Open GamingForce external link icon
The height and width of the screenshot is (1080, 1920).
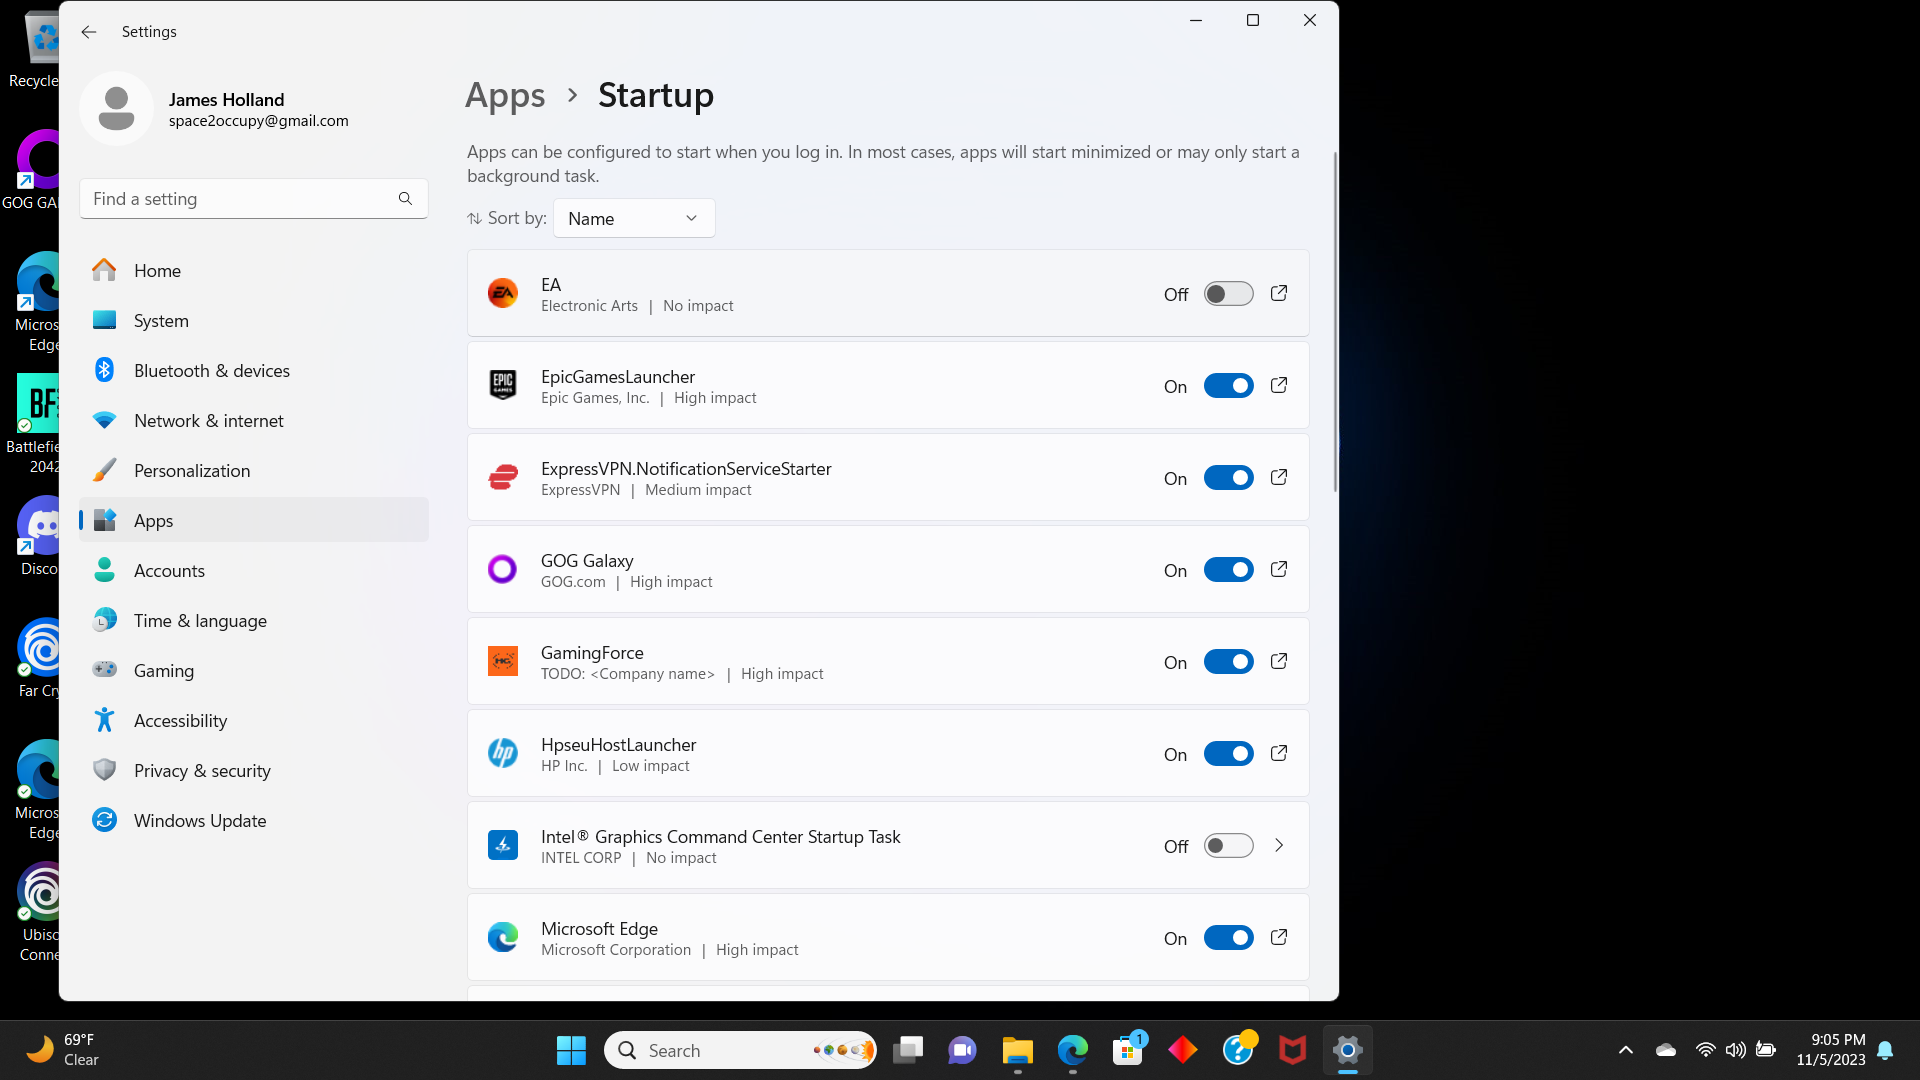(1278, 661)
